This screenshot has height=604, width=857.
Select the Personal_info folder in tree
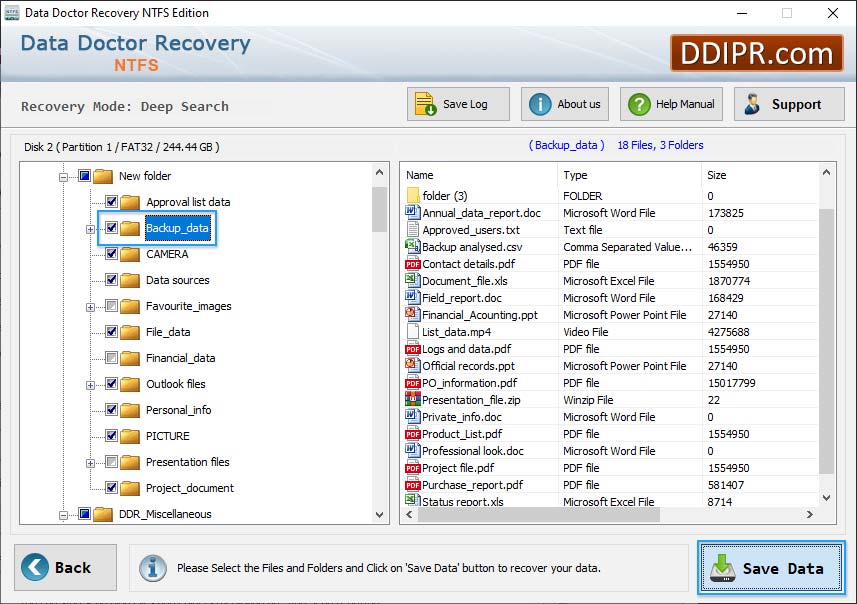pyautogui.click(x=178, y=410)
